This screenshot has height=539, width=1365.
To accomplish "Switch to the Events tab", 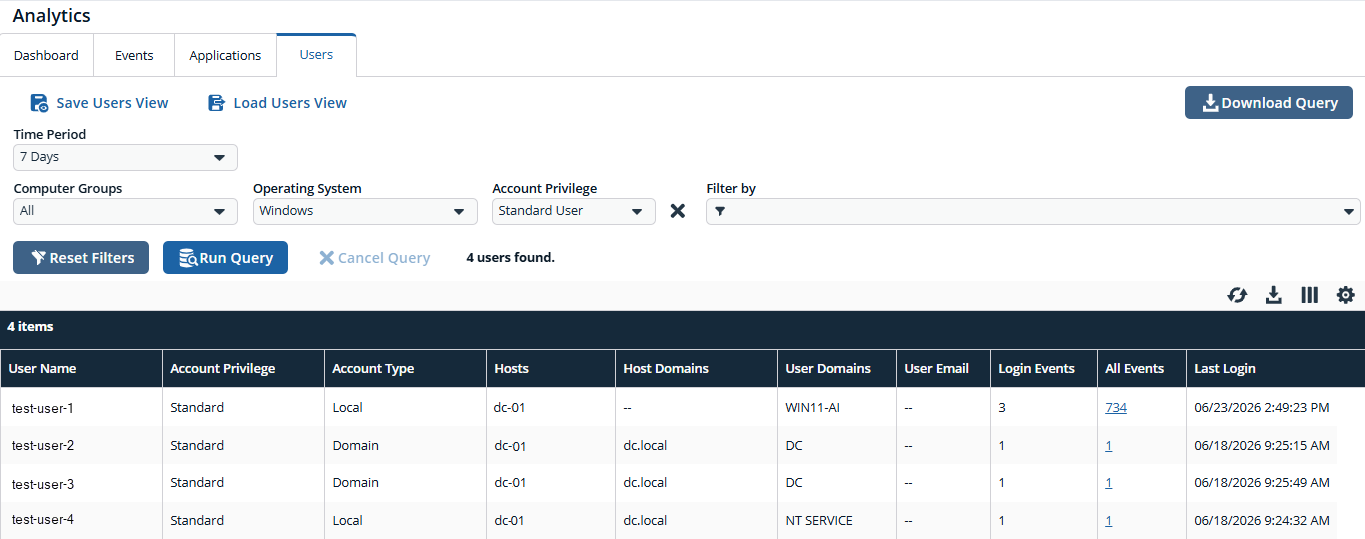I will click(x=134, y=55).
